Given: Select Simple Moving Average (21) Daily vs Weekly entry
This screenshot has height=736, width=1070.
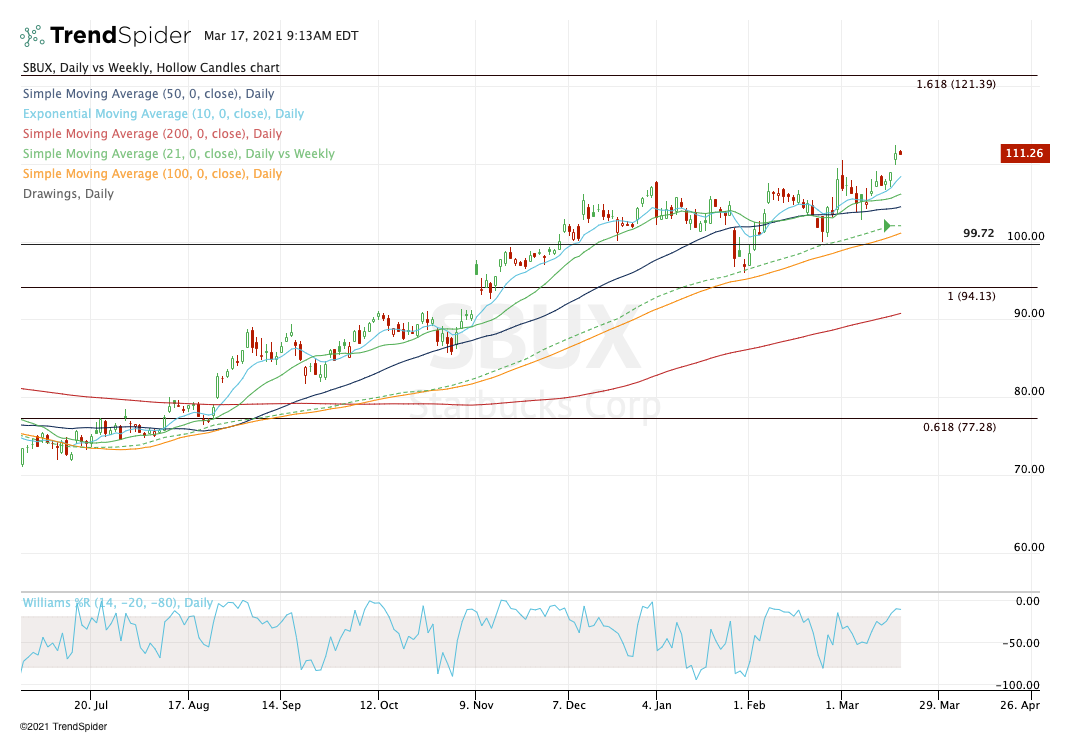Looking at the screenshot, I should click(x=179, y=153).
